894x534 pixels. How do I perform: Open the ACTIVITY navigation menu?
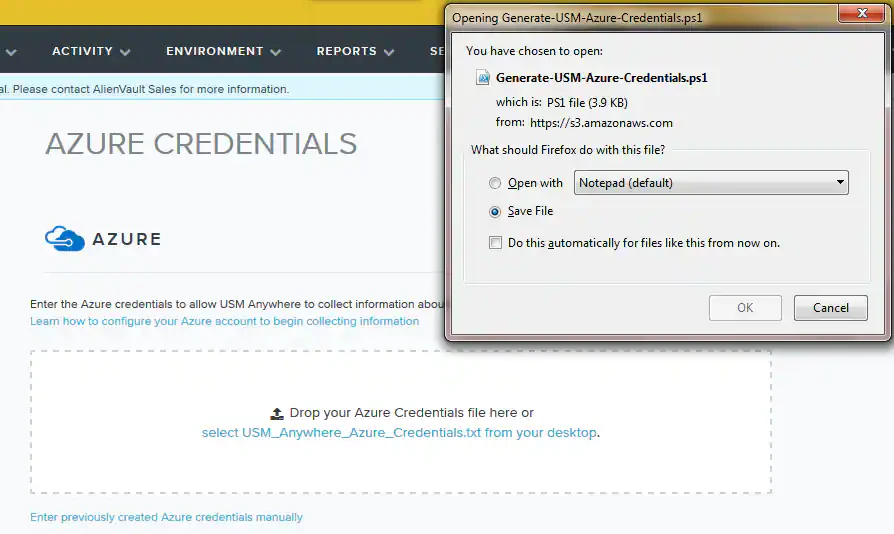click(83, 51)
